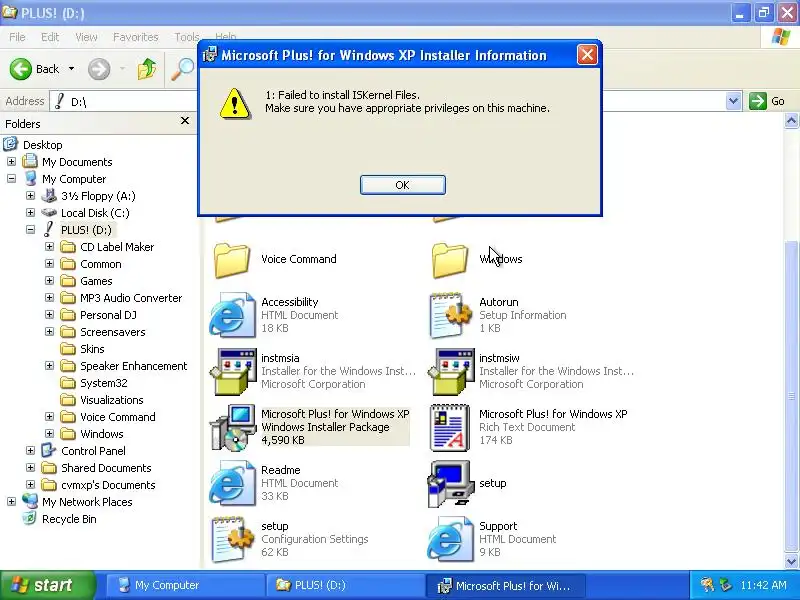Click the clock showing 11:42 AM
The image size is (800, 600).
[x=763, y=585]
